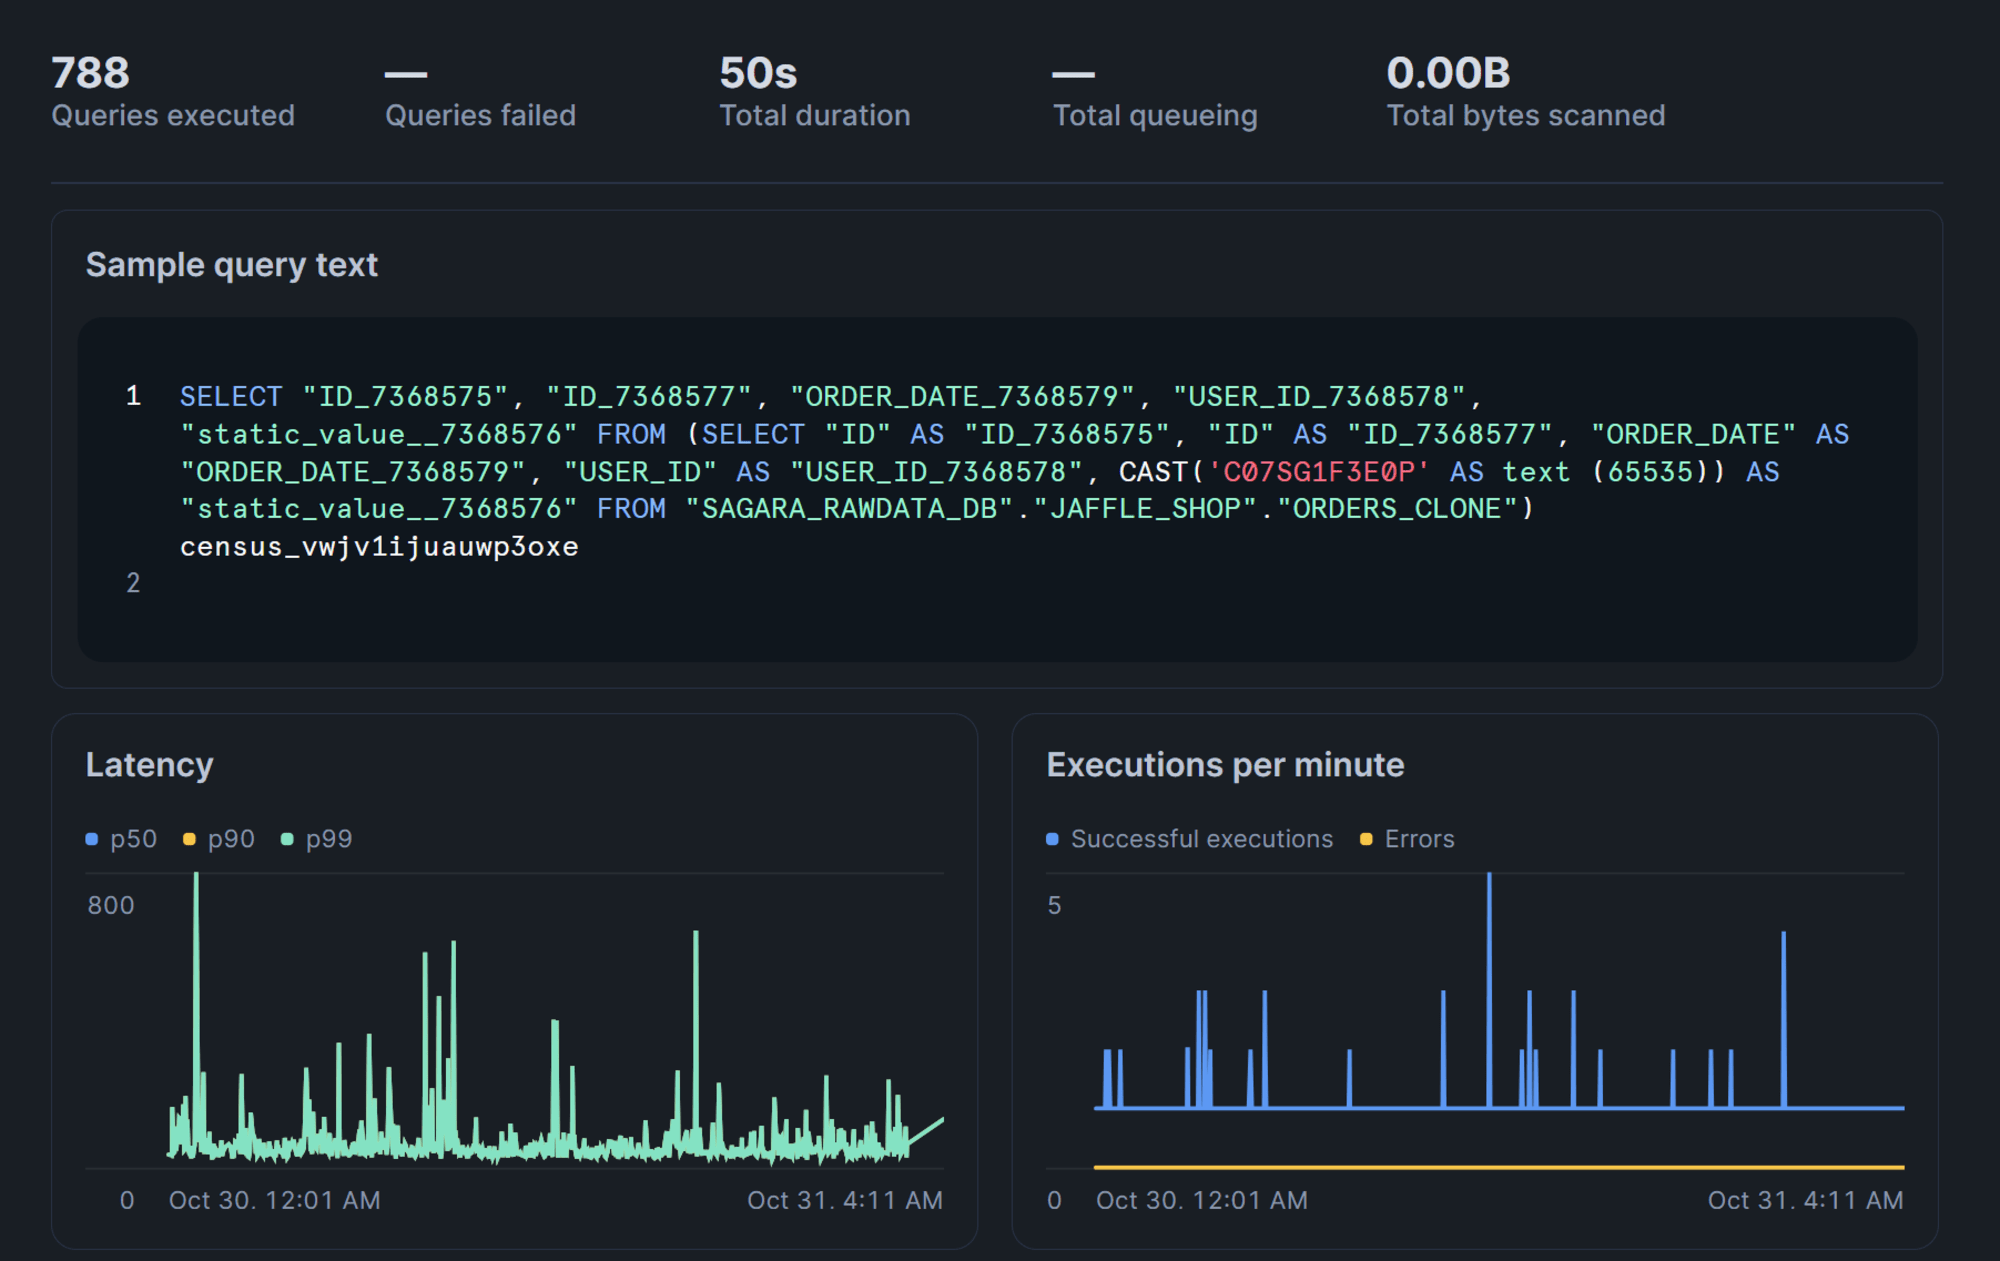The height and width of the screenshot is (1261, 2000).
Task: Click the first SELECT keyword in query
Action: pos(231,397)
